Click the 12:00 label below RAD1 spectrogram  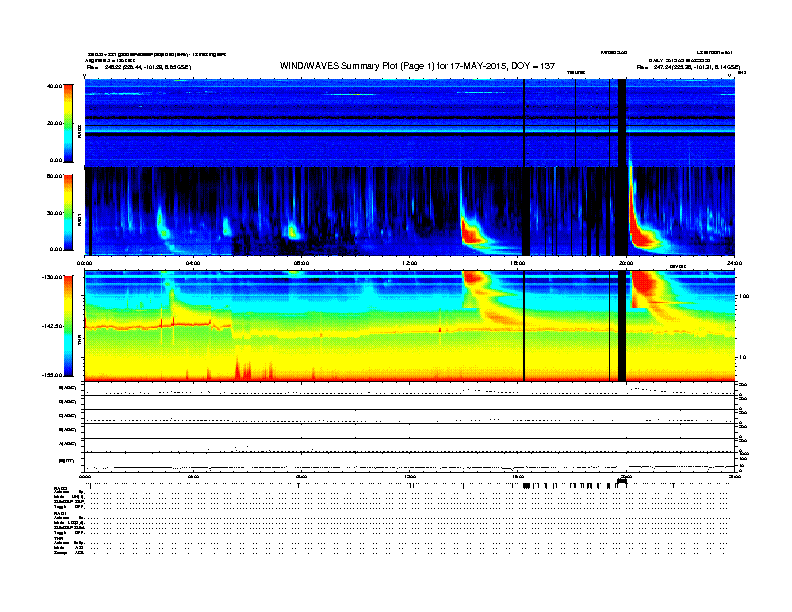pos(410,263)
